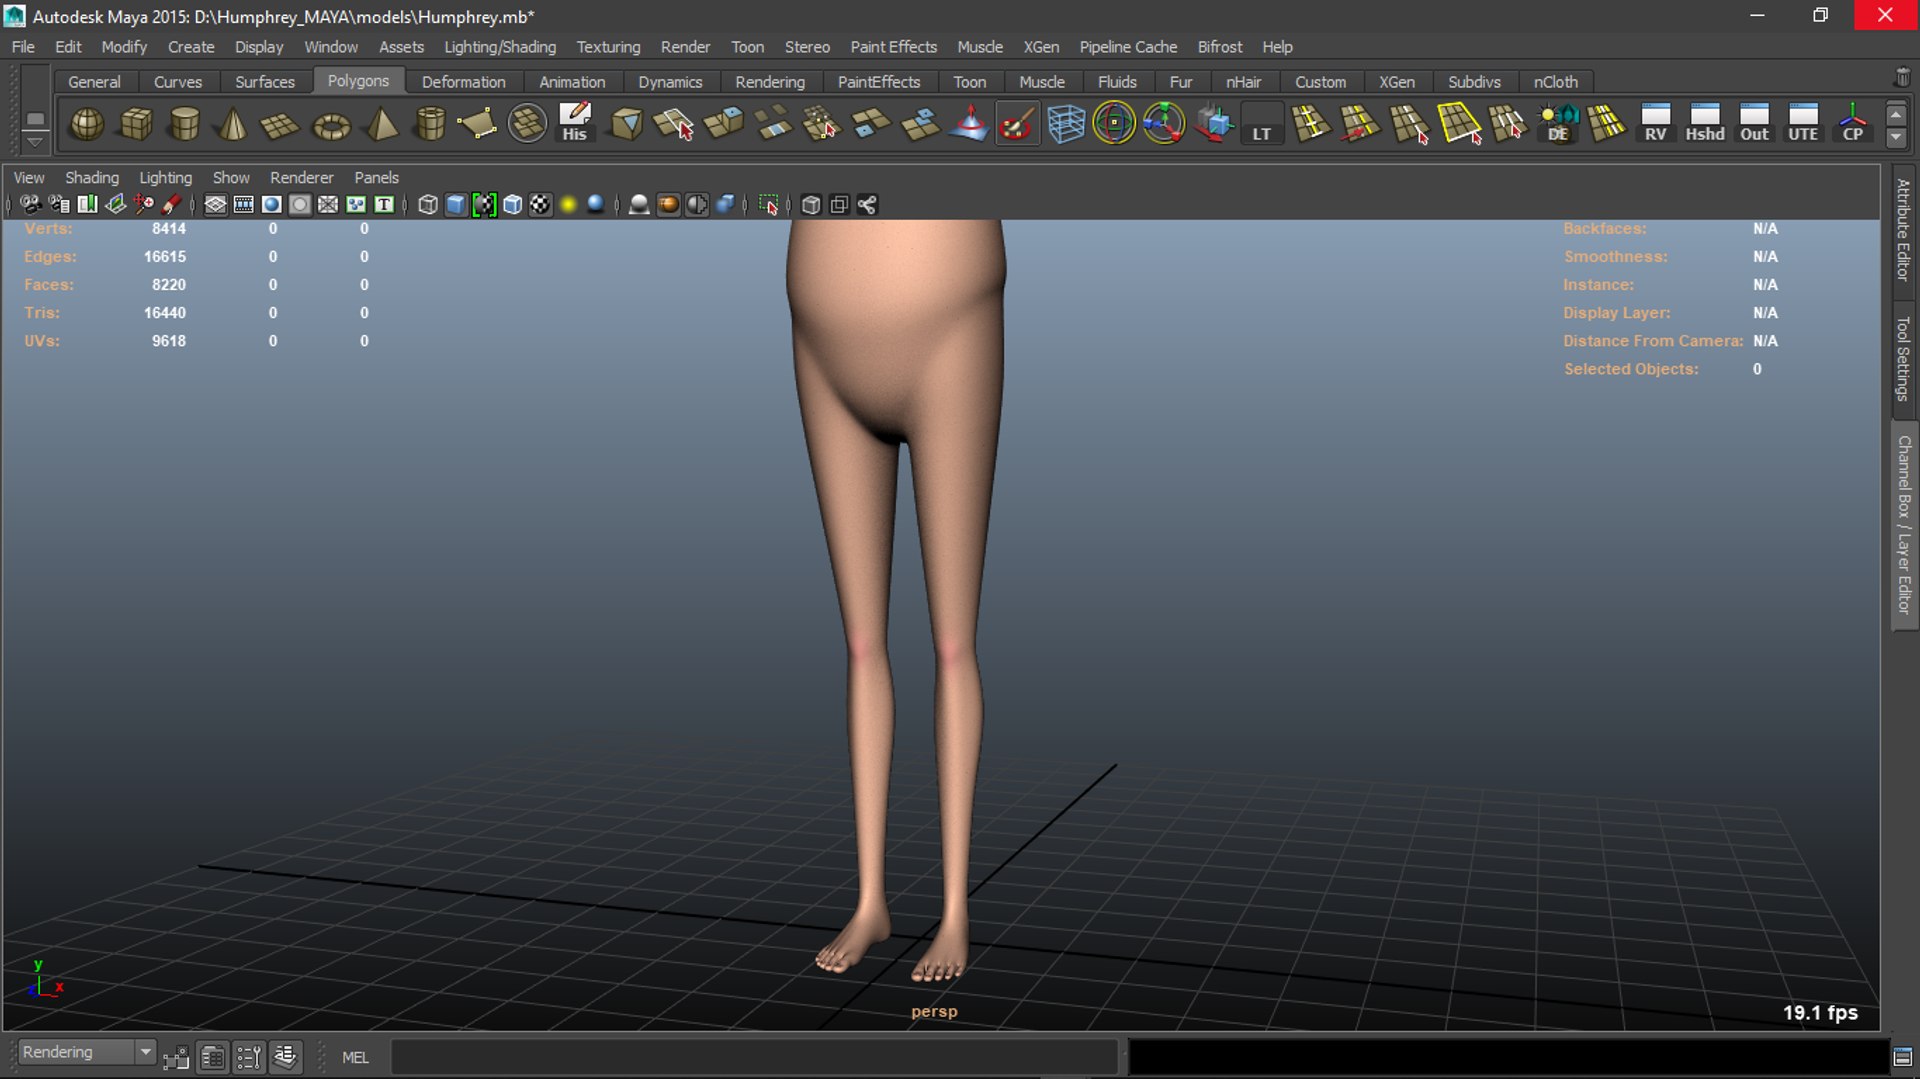Create a polygon pyramid from the shelf
Image resolution: width=1920 pixels, height=1079 pixels.
[380, 124]
